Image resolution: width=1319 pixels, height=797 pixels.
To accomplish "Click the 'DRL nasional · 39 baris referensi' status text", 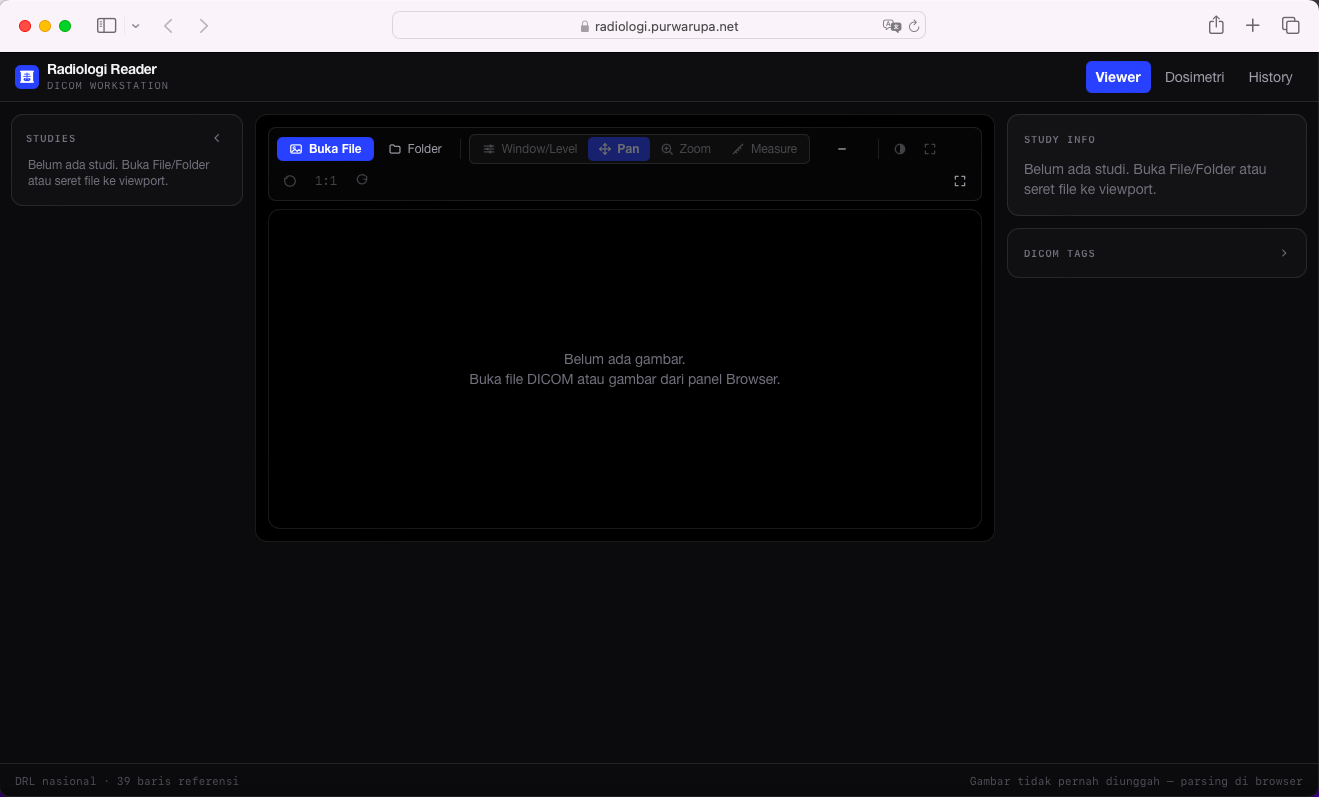I will click(x=127, y=781).
